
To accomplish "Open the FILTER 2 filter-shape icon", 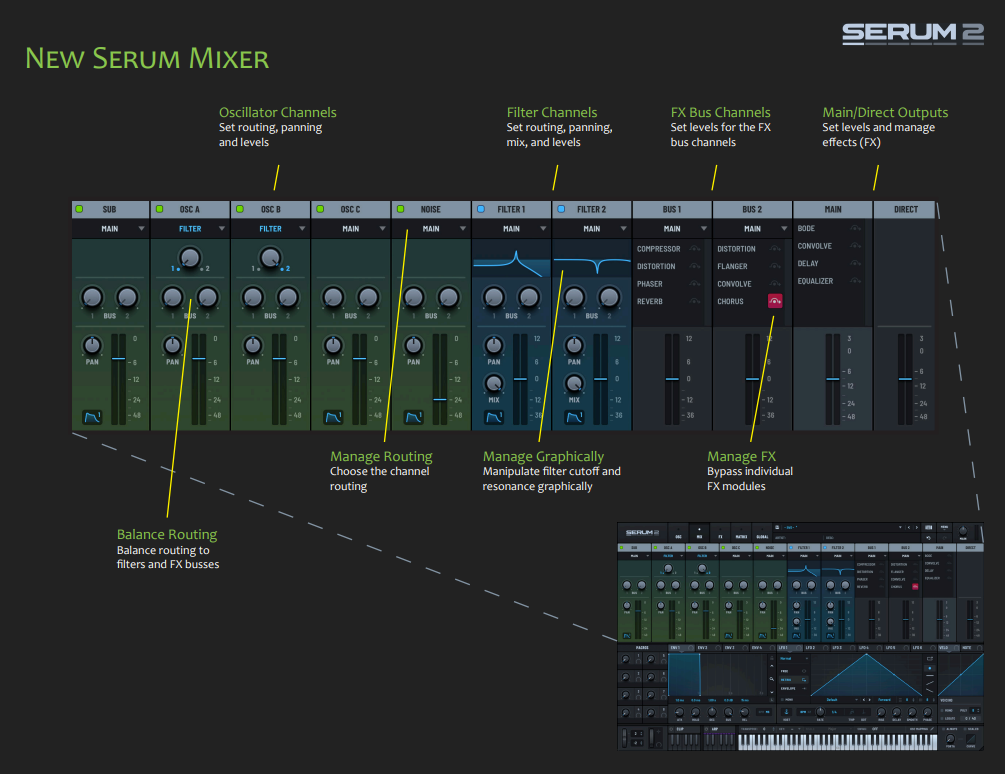I will (574, 417).
